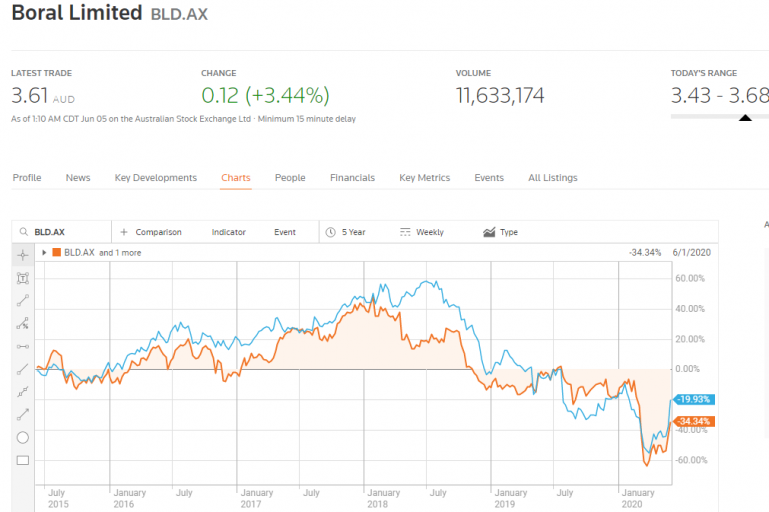Viewport: 769px width, 512px height.
Task: Open the chart Type dropdown
Action: tap(500, 232)
